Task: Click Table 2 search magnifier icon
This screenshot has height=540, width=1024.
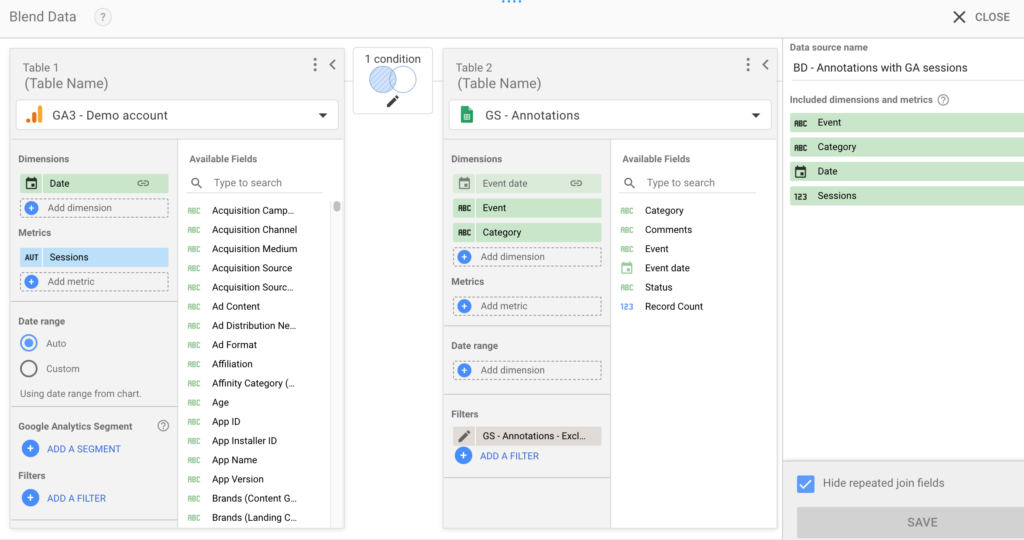Action: tap(629, 183)
